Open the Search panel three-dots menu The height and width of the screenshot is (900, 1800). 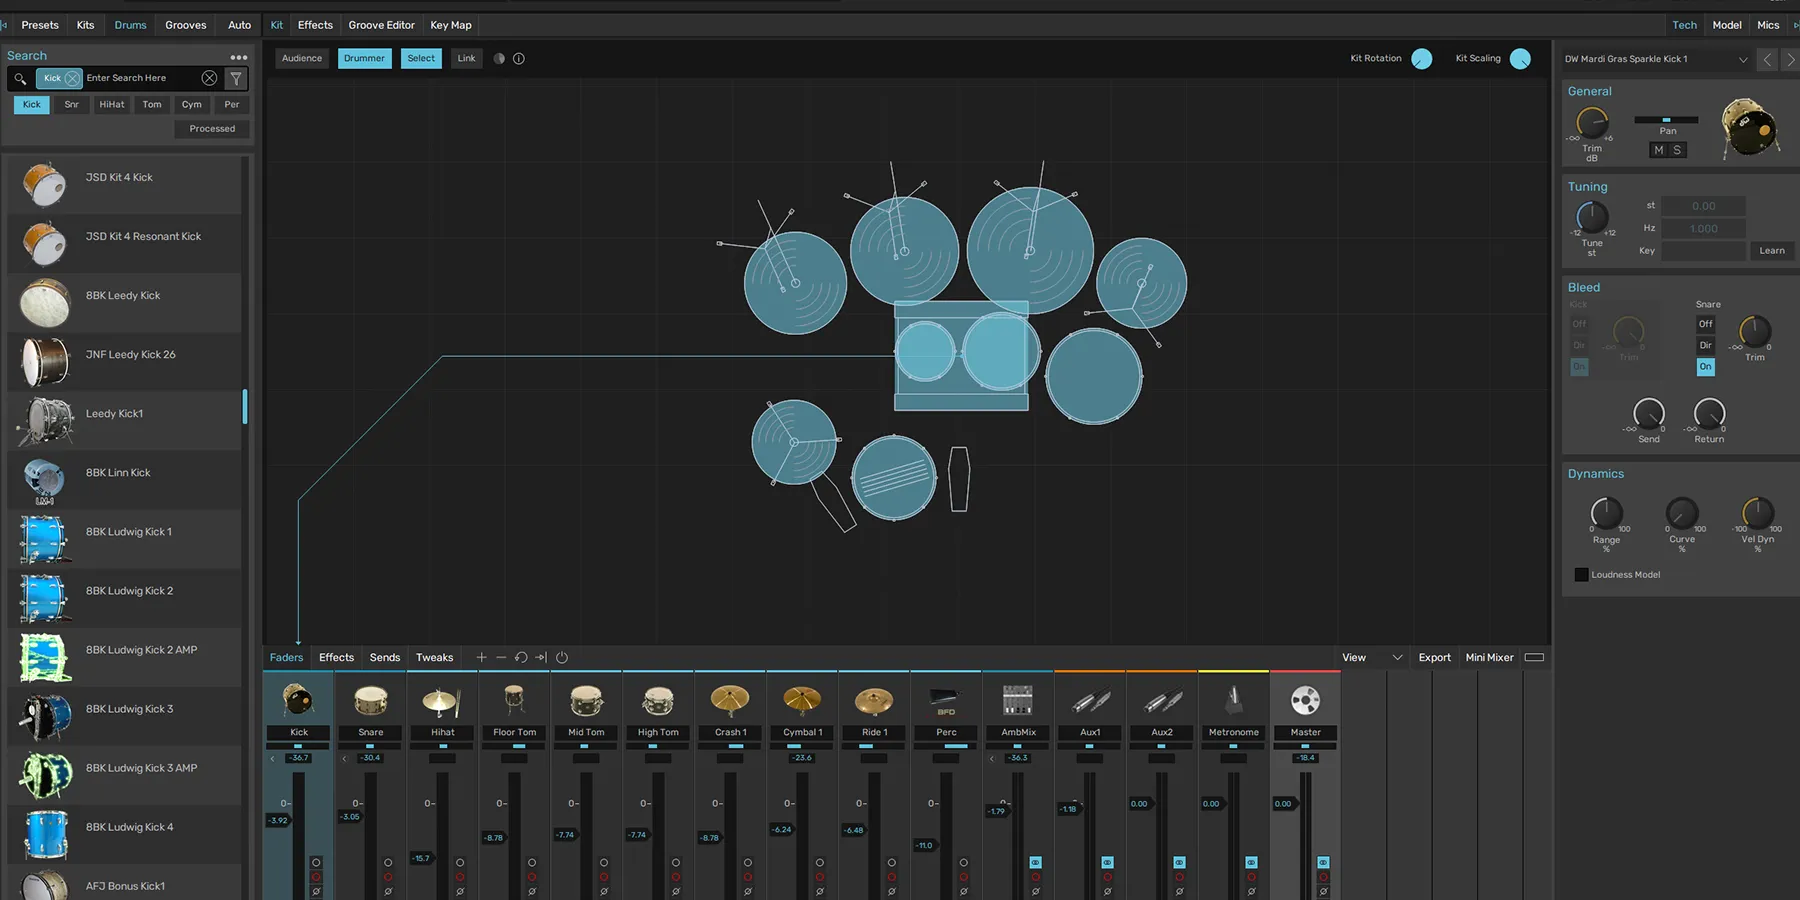coord(238,57)
